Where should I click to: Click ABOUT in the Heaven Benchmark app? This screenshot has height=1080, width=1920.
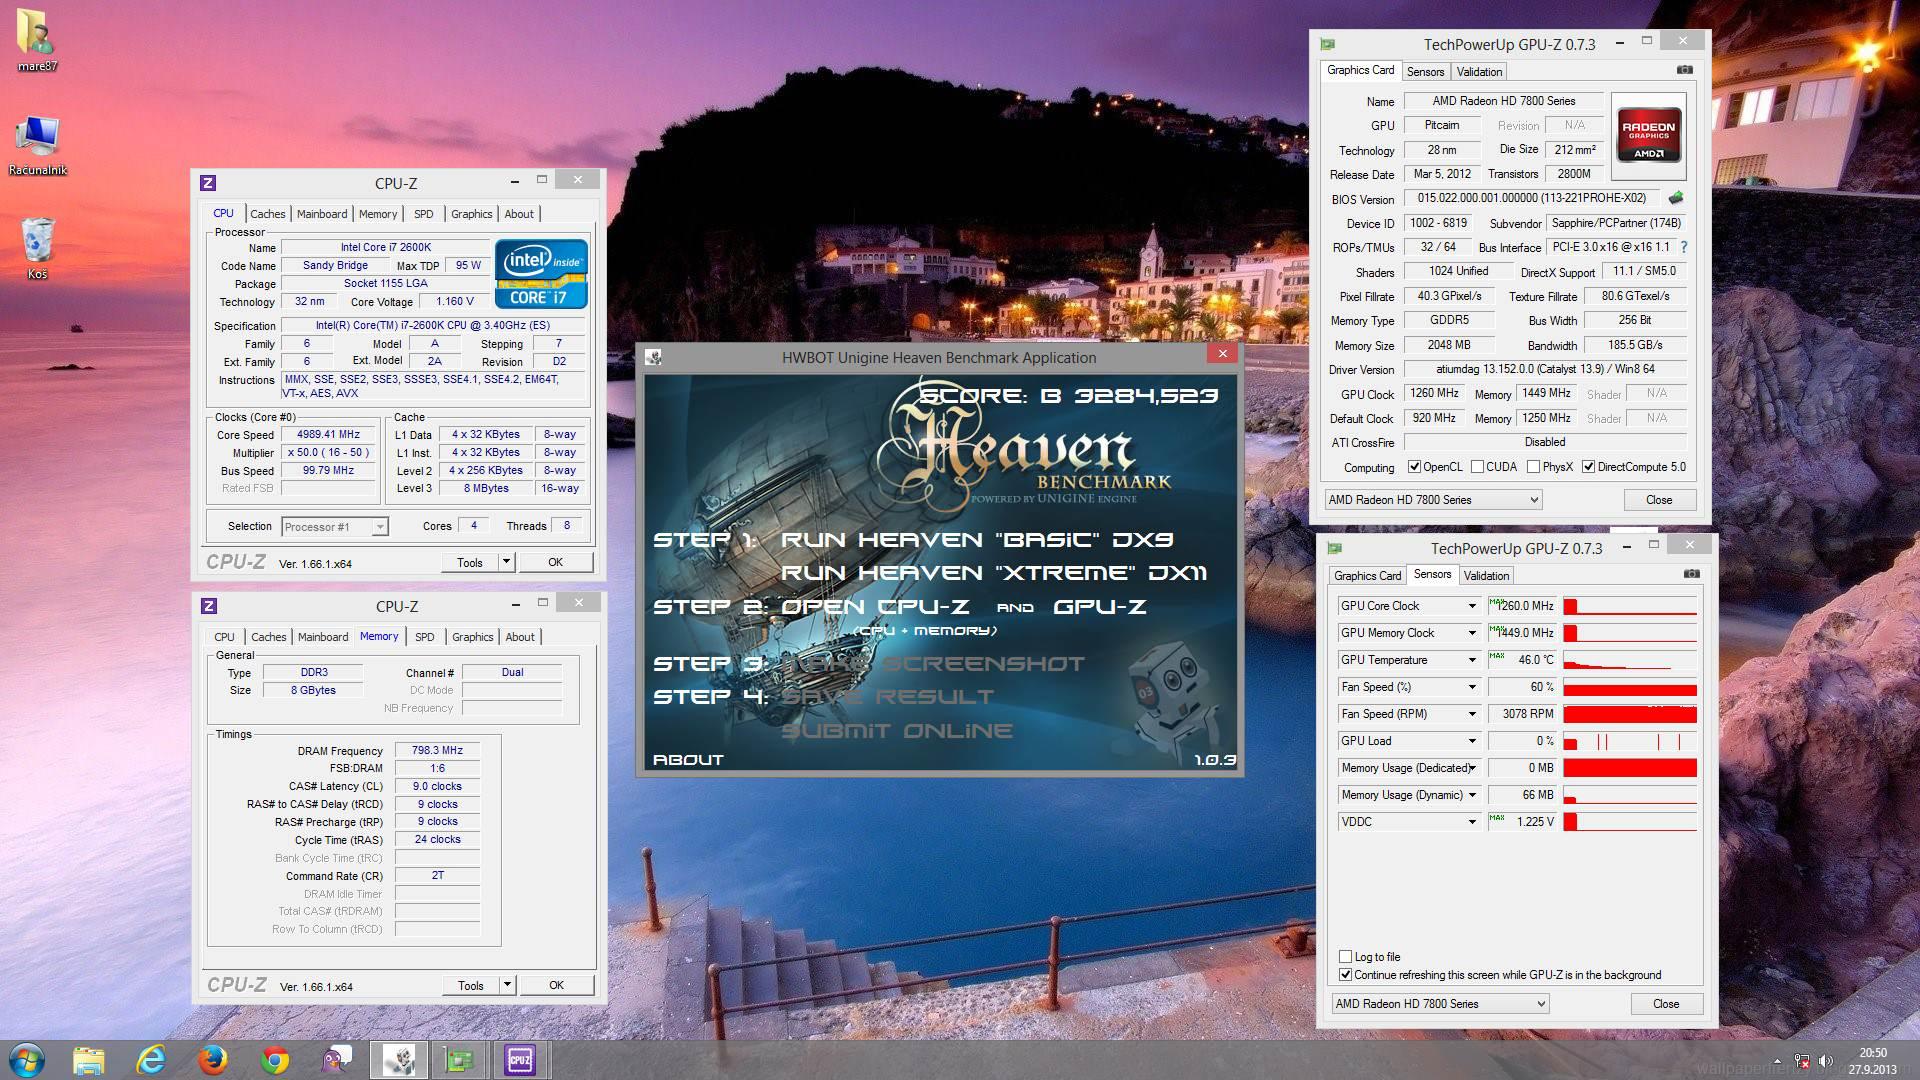pos(688,760)
